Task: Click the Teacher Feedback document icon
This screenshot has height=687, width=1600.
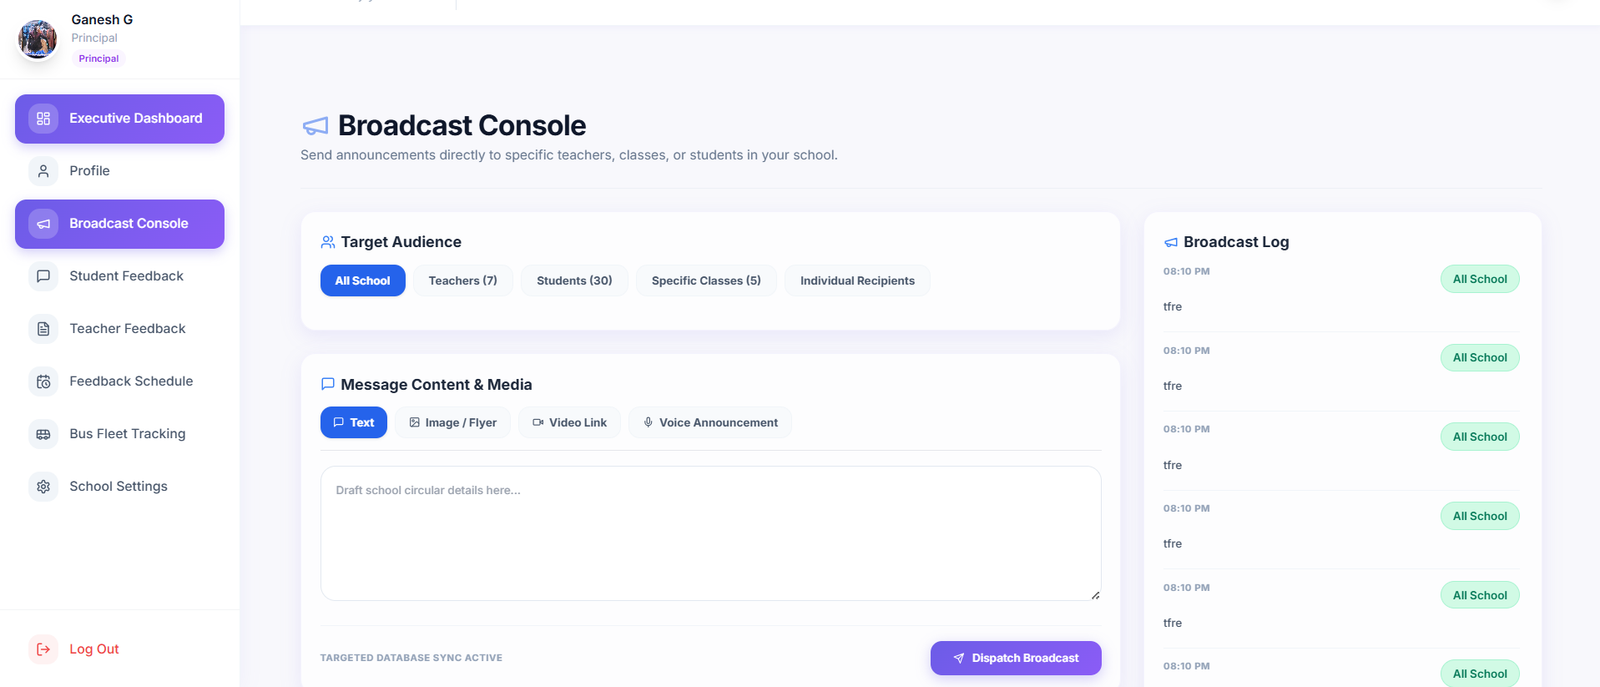Action: (43, 329)
